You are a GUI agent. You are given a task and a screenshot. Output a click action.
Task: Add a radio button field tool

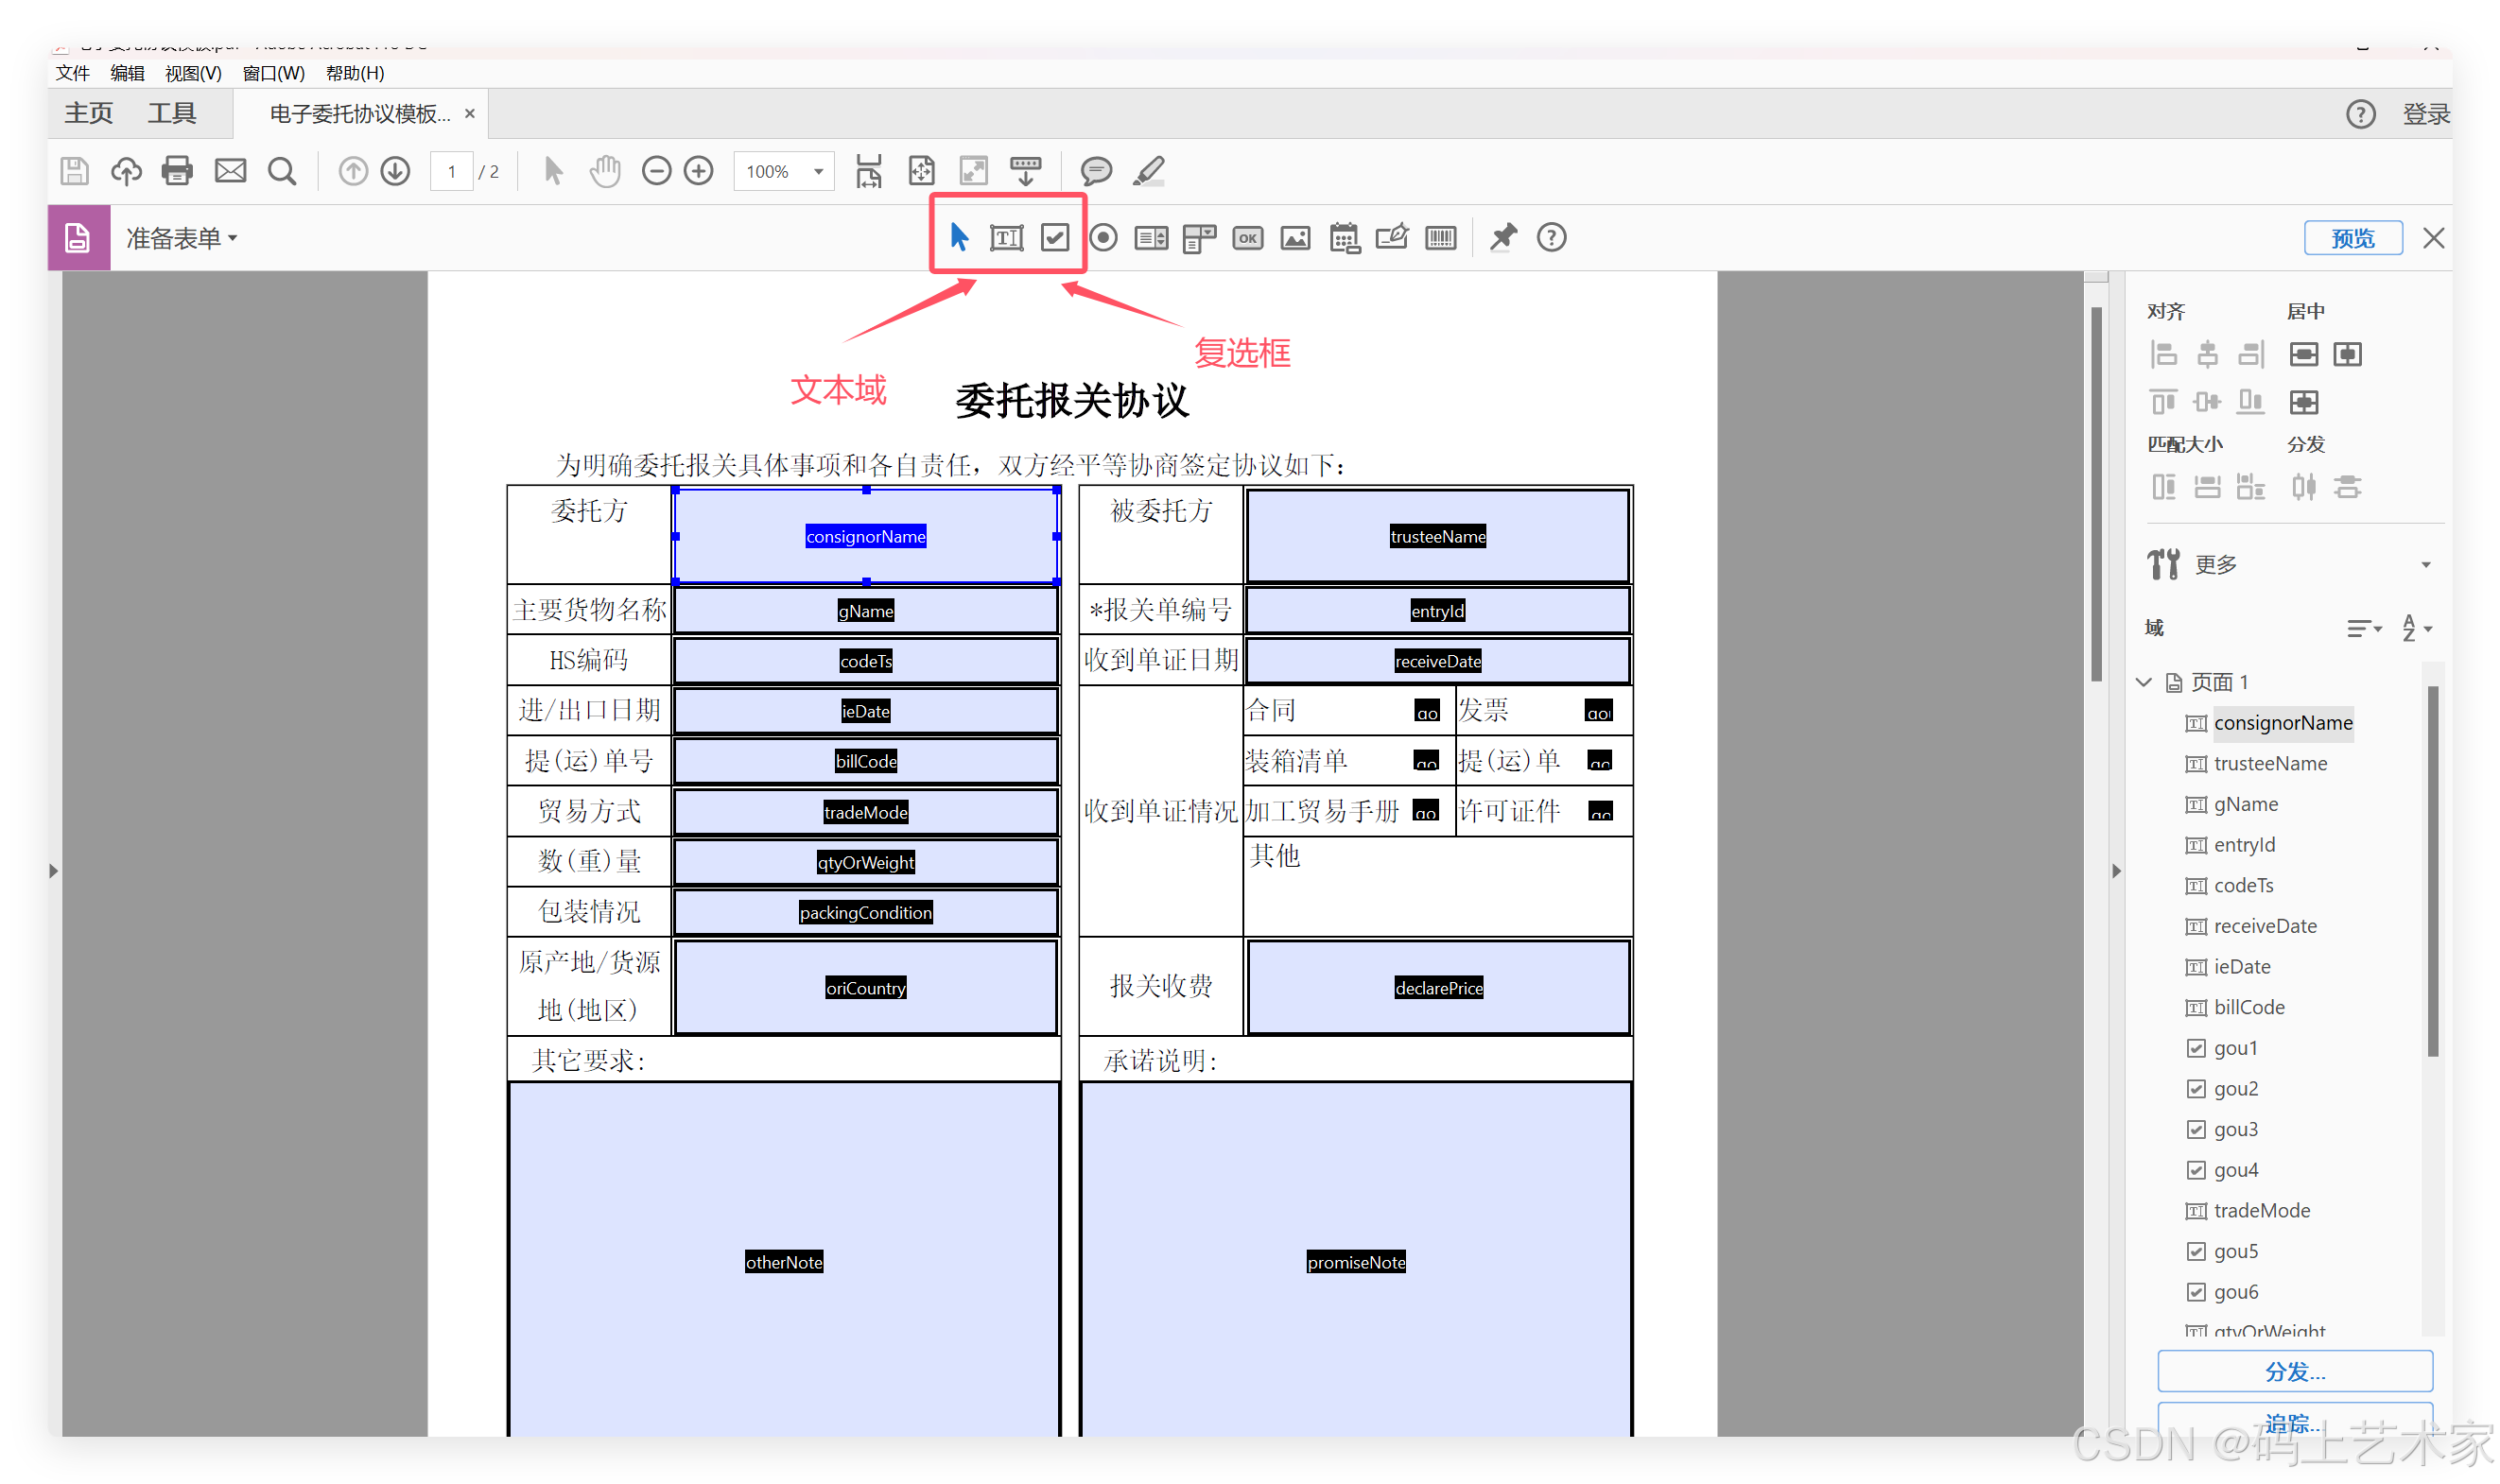point(1103,237)
